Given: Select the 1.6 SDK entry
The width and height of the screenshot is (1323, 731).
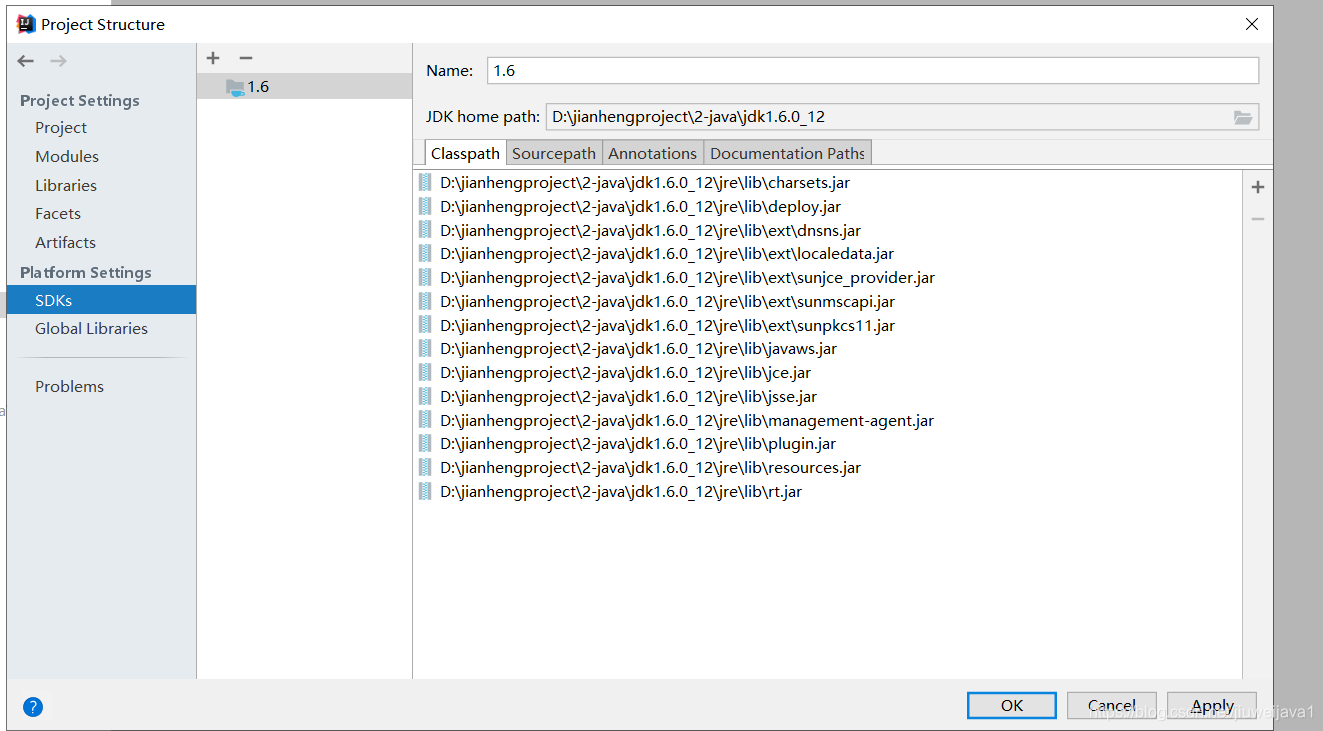Looking at the screenshot, I should pos(304,87).
